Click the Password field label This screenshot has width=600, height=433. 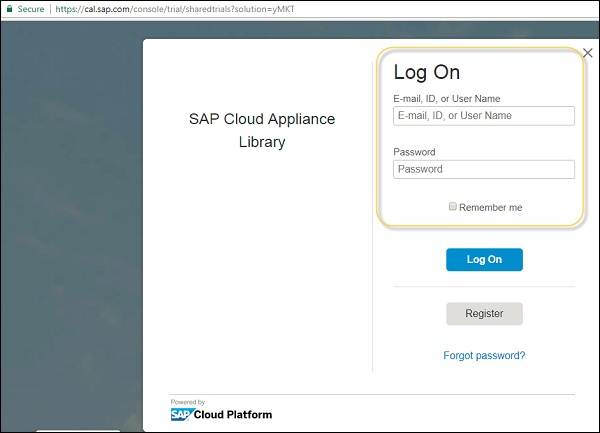[x=414, y=152]
